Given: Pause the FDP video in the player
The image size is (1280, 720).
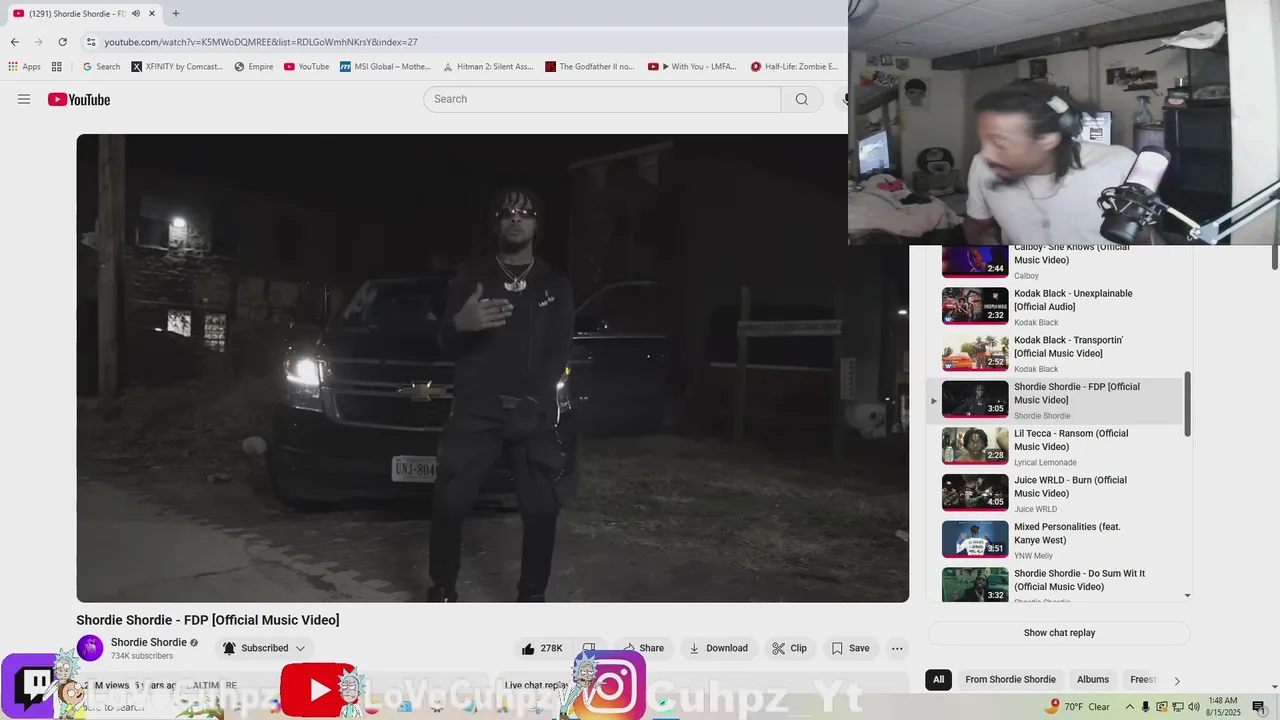Looking at the screenshot, I should pyautogui.click(x=492, y=368).
